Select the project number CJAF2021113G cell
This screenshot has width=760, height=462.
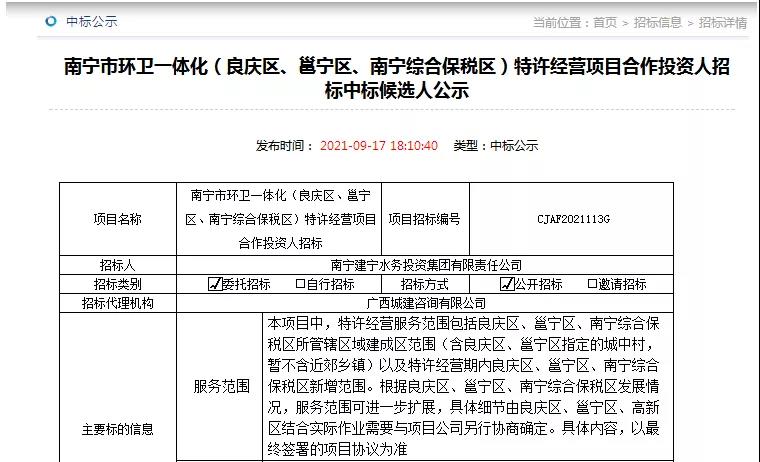click(572, 219)
